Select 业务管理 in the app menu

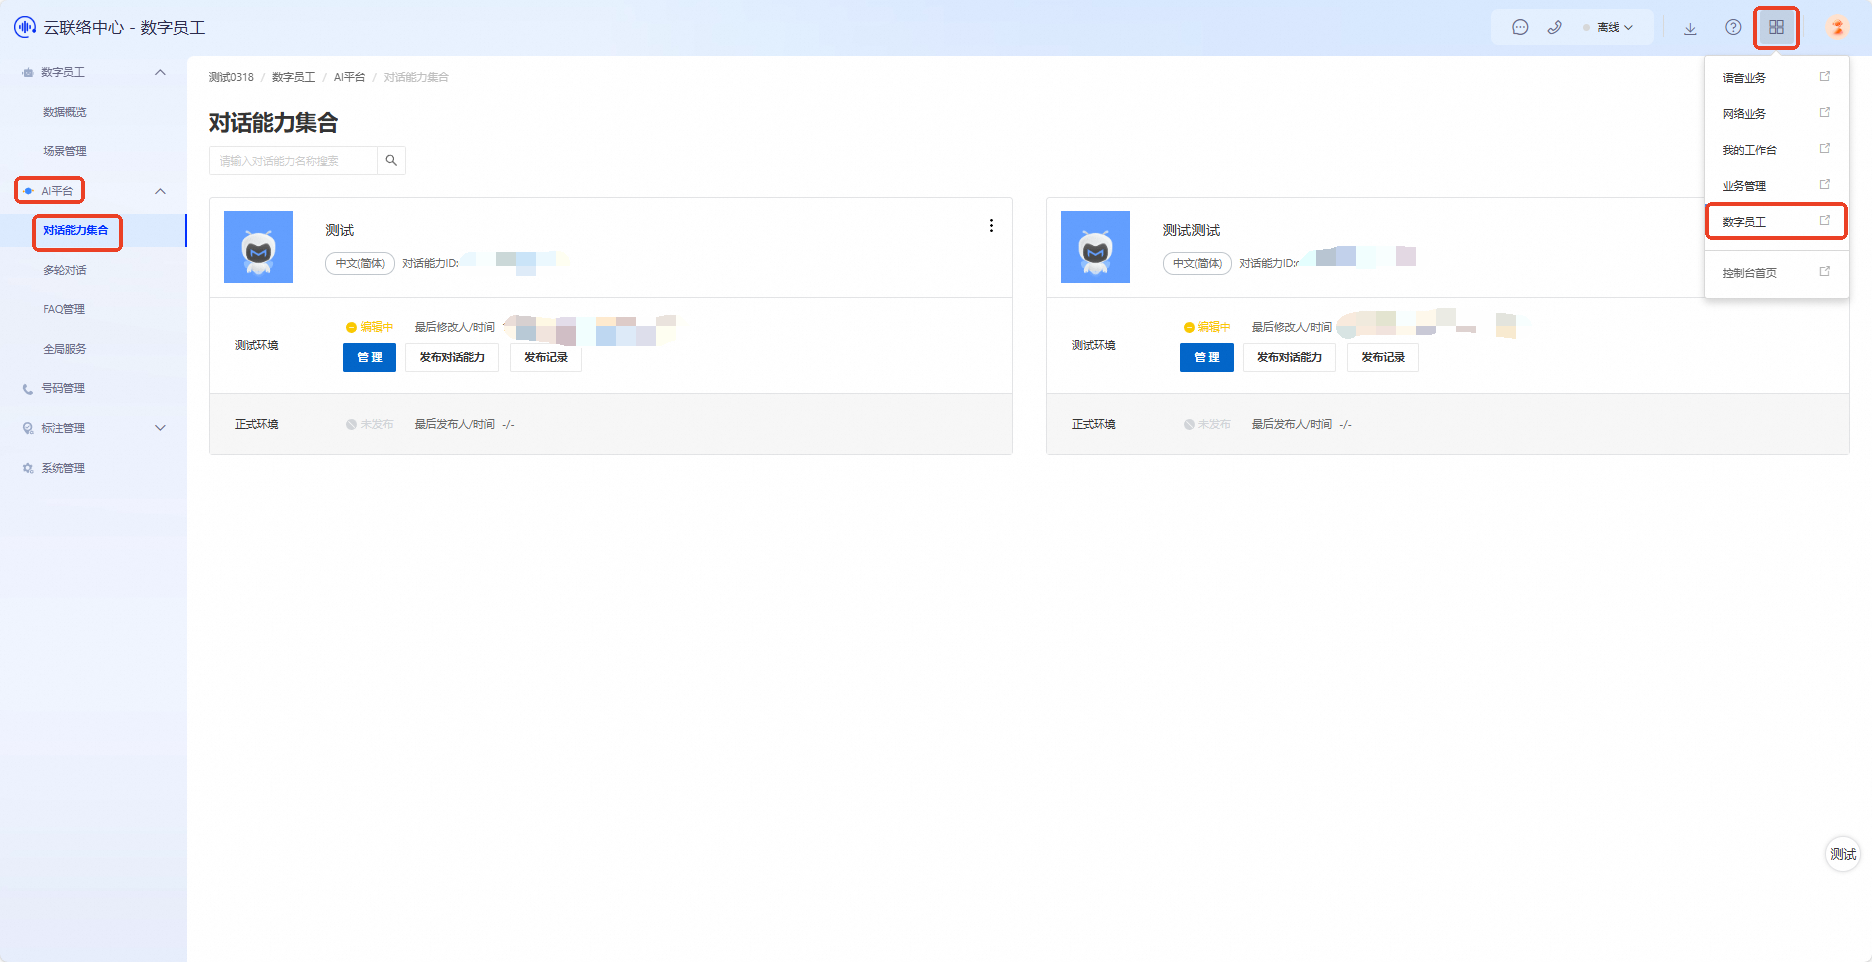[1744, 186]
